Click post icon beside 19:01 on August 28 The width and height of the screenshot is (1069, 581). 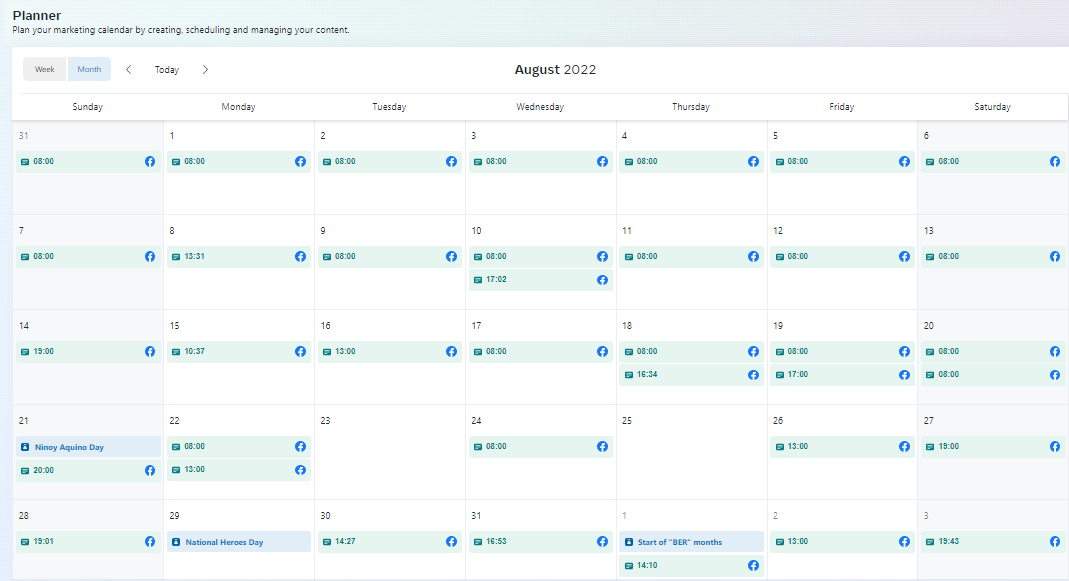[x=25, y=541]
